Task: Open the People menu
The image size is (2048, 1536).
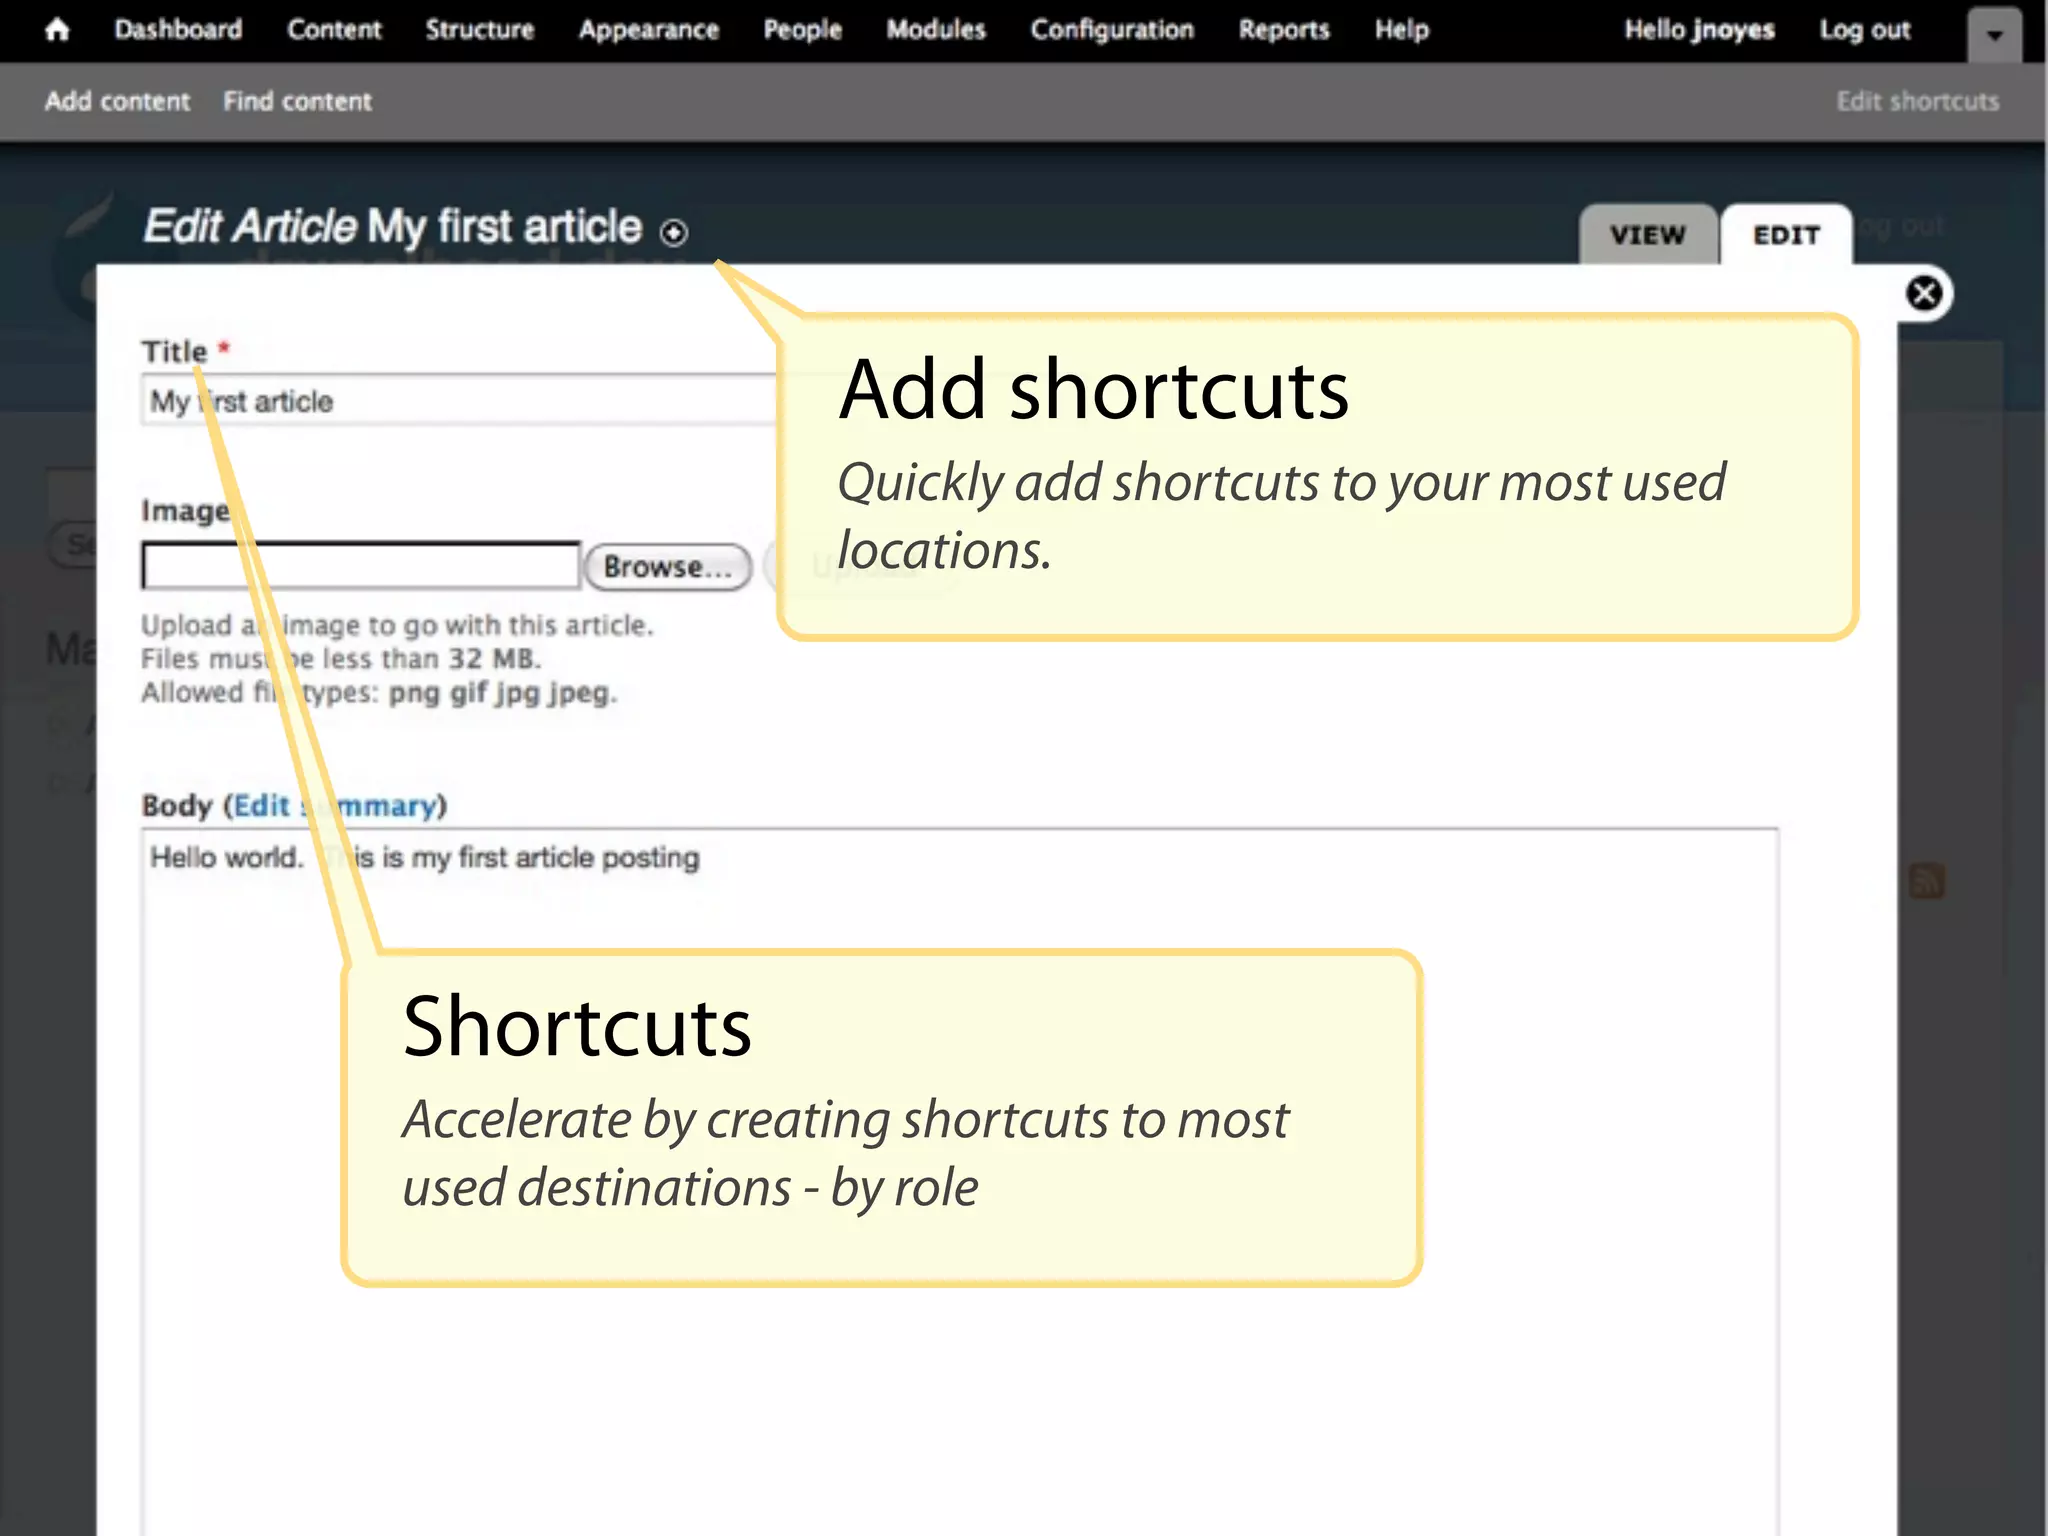Action: pyautogui.click(x=802, y=30)
